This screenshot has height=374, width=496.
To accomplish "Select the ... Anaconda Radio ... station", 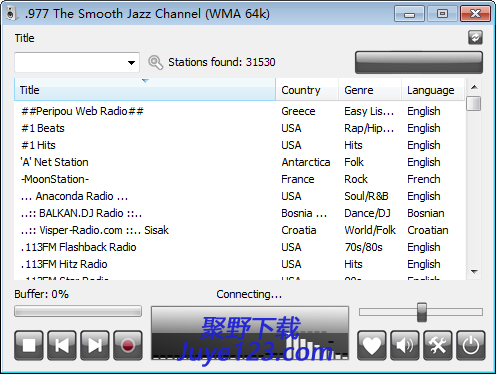I will [x=239, y=196].
